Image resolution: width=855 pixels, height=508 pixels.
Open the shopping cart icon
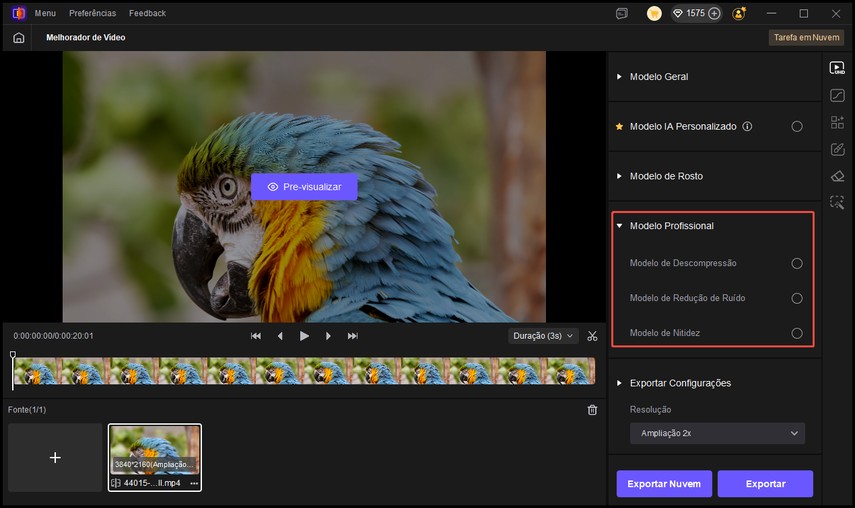tap(654, 14)
